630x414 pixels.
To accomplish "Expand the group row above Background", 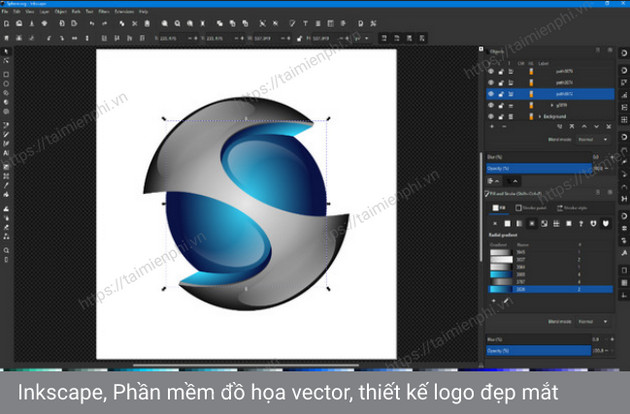I will [x=552, y=105].
